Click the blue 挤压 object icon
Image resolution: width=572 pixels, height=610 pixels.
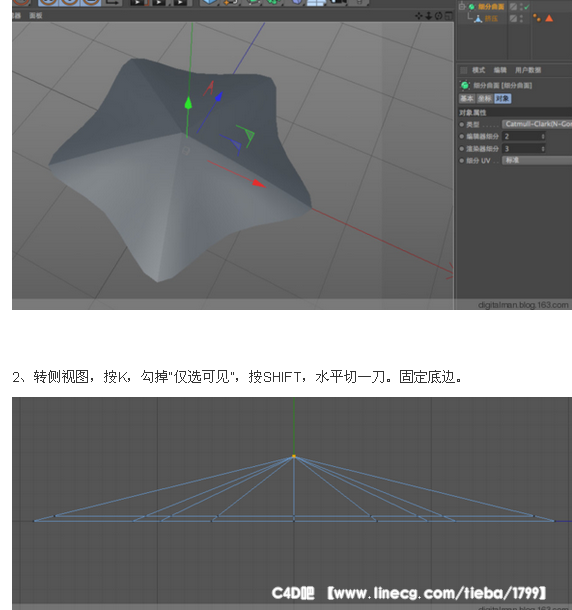[478, 19]
